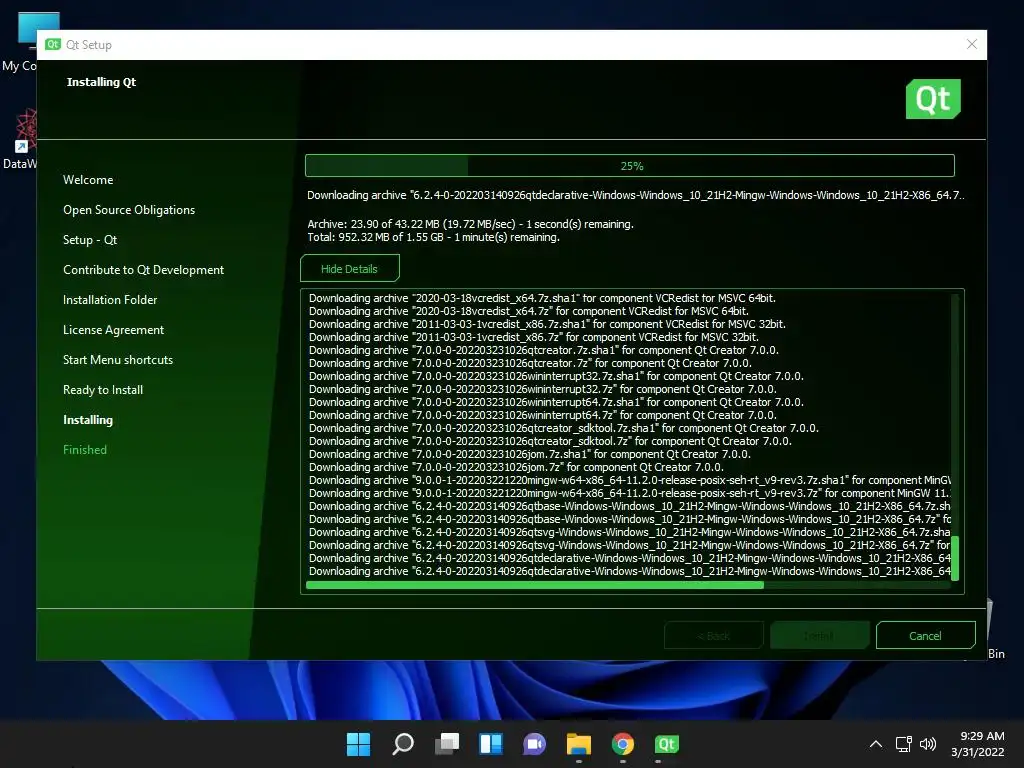Click the Qt Setup title bar icon
This screenshot has height=768, width=1024.
(x=53, y=44)
